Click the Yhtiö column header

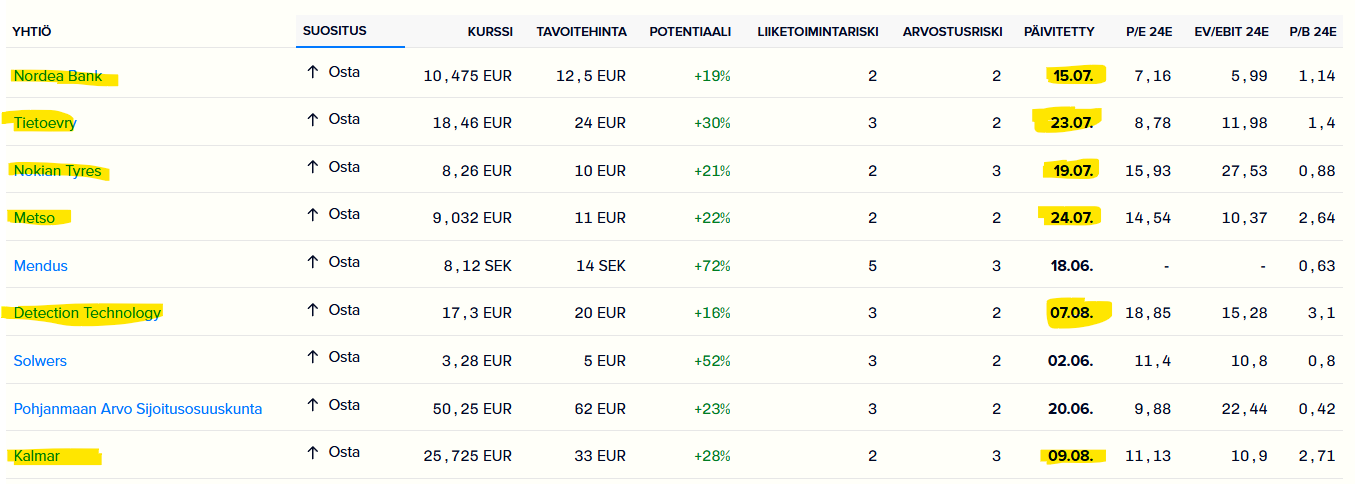[32, 32]
